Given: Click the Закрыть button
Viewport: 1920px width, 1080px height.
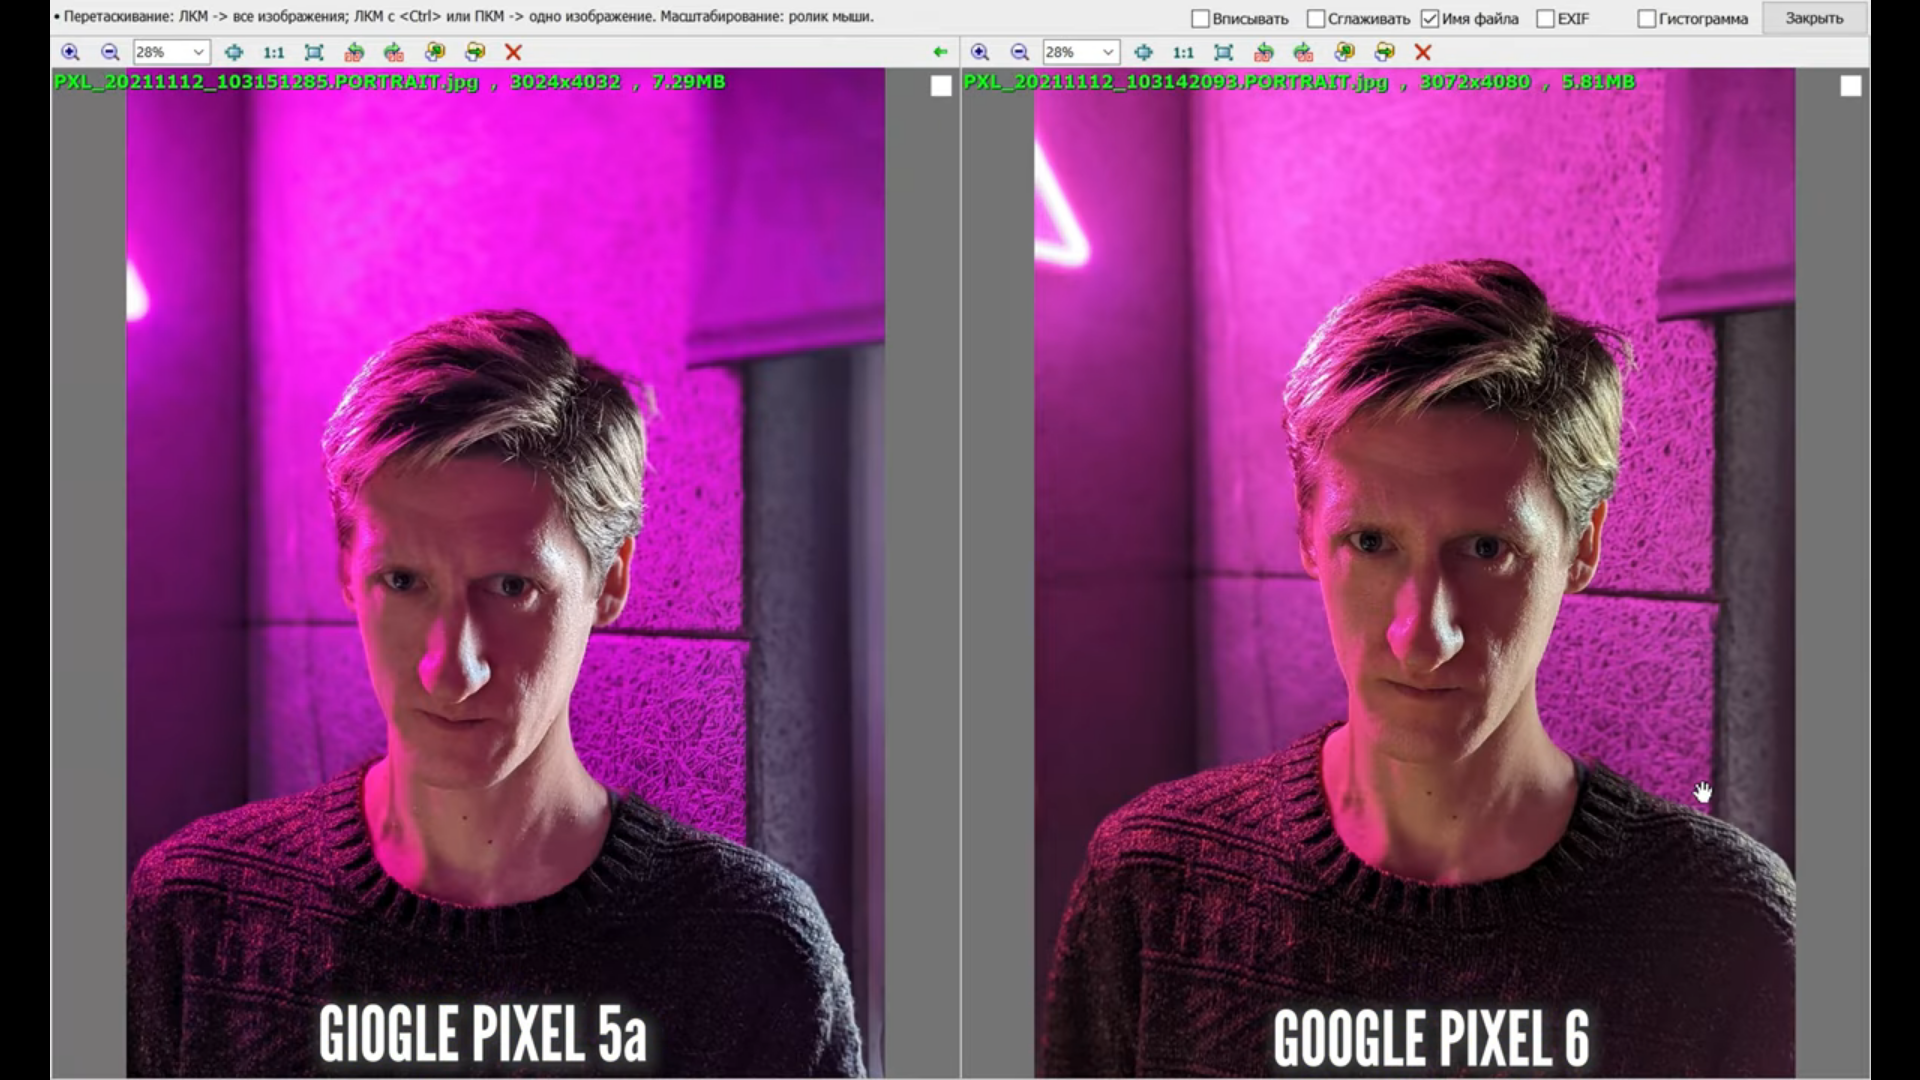Looking at the screenshot, I should coord(1813,19).
